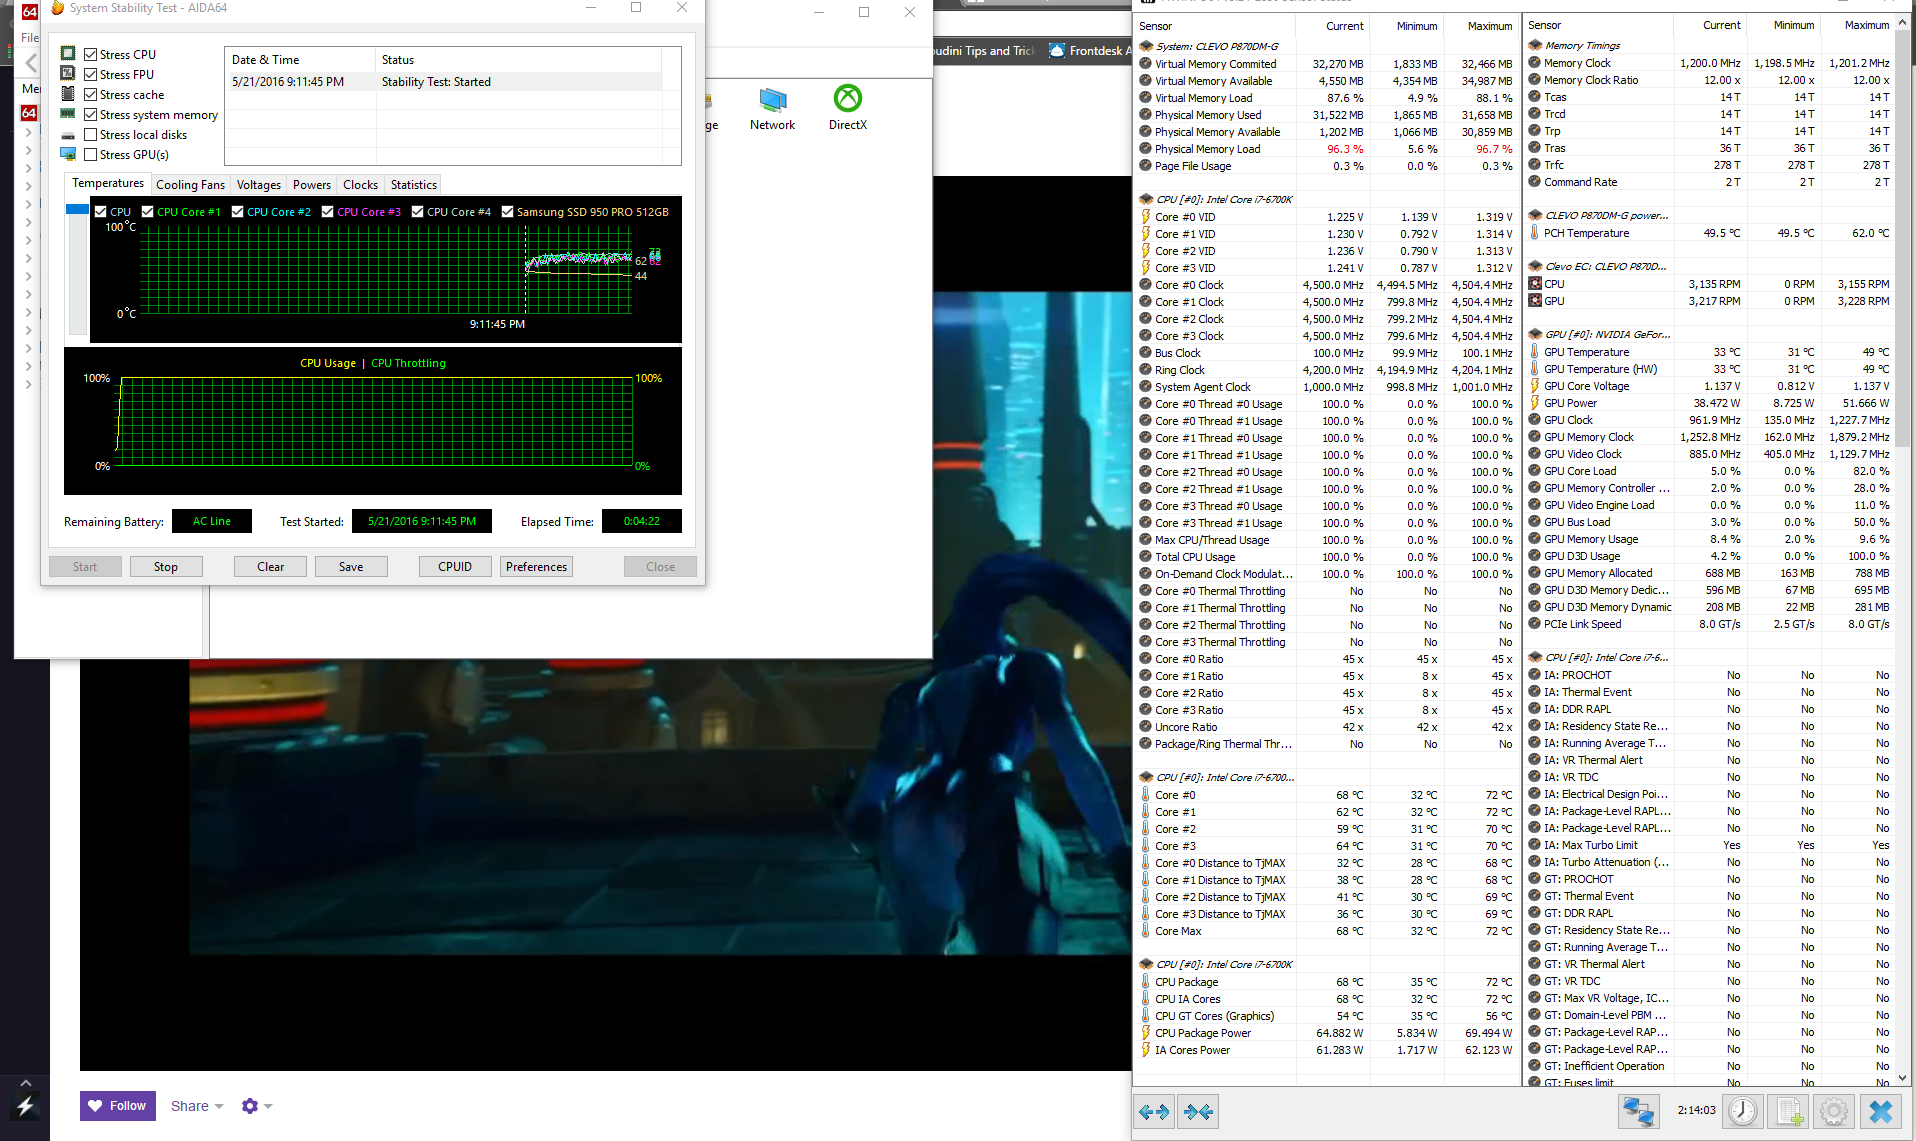Select the Clocks tab
This screenshot has height=1141, width=1916.
(x=361, y=185)
